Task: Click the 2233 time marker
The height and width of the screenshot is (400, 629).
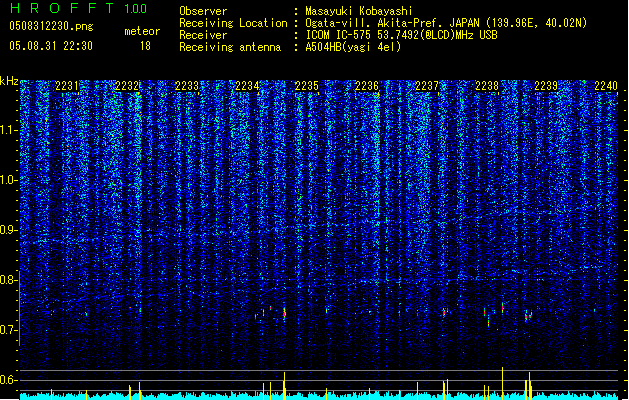Action: pos(187,86)
